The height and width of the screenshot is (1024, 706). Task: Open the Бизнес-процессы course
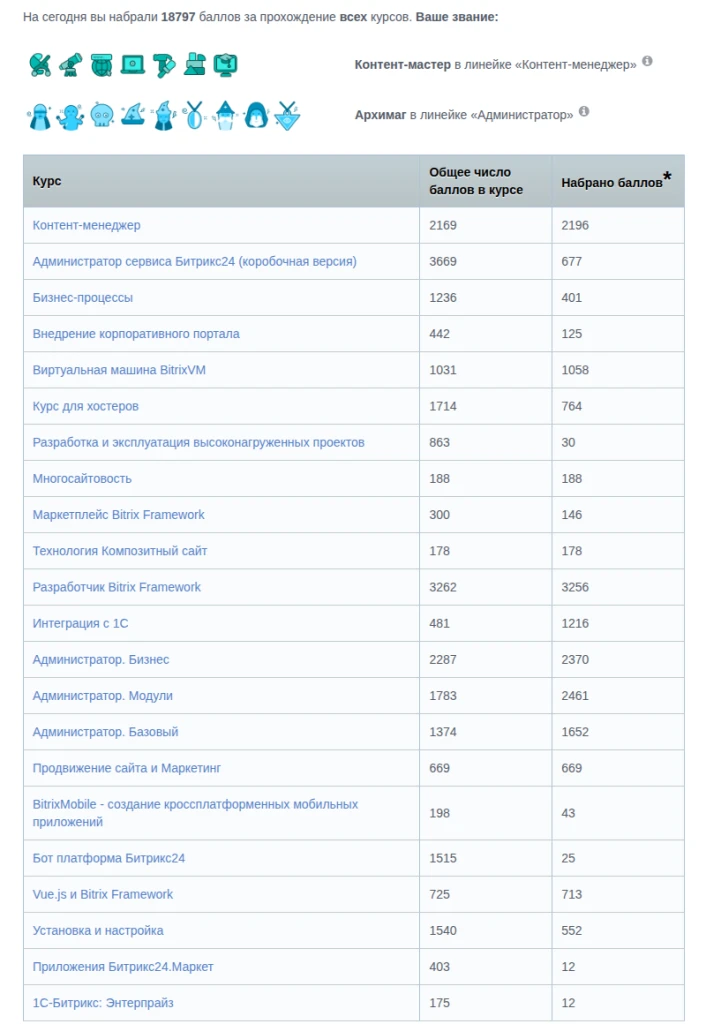[x=82, y=298]
